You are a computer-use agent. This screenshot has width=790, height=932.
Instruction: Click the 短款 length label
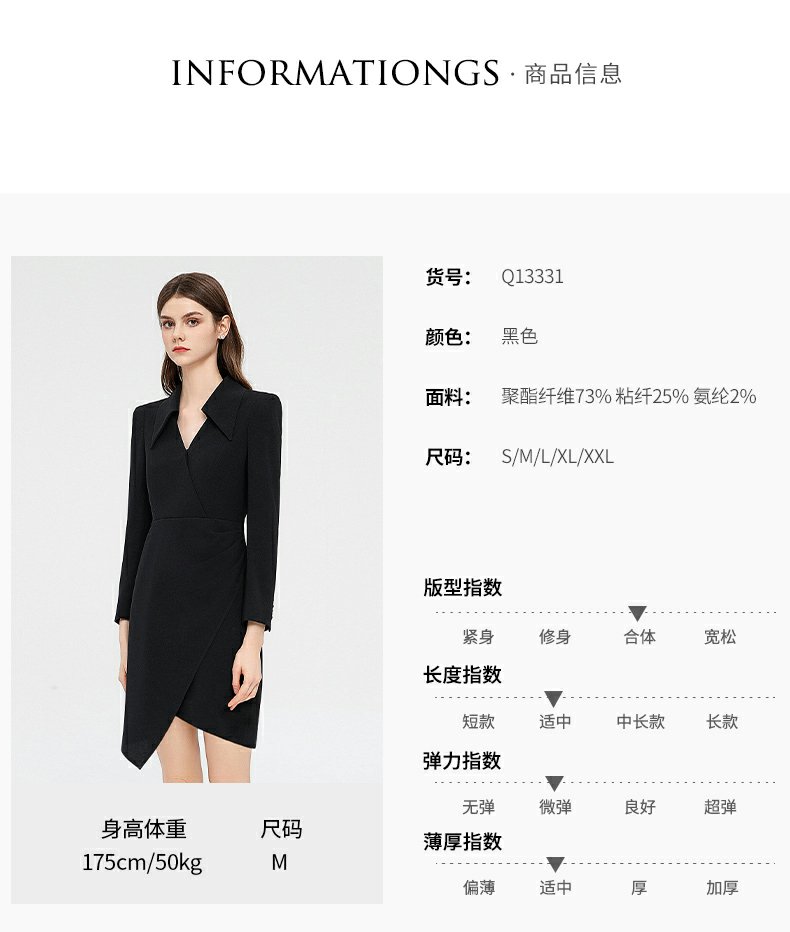[479, 722]
